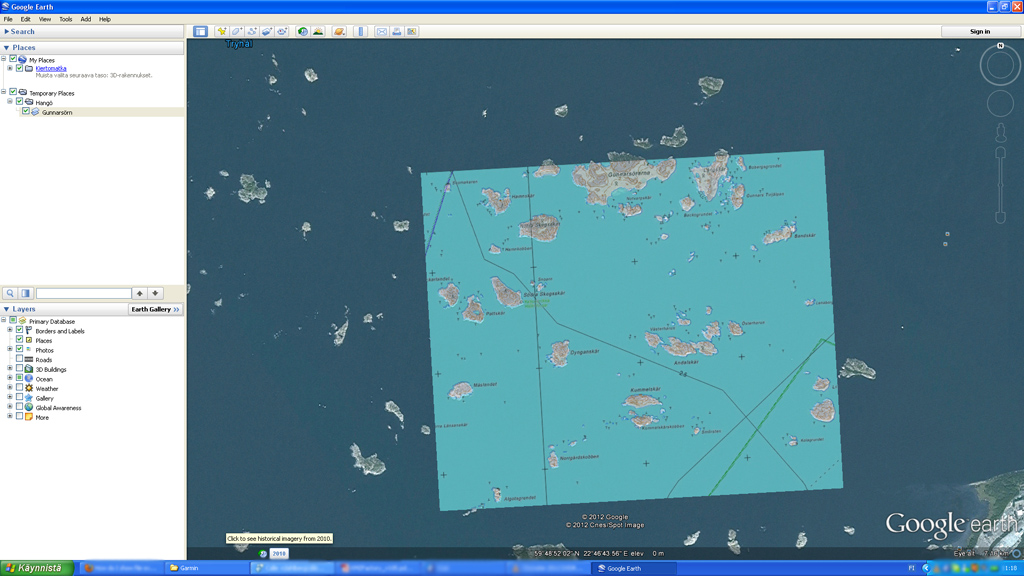Click the Places search input field
This screenshot has width=1024, height=576.
coord(83,293)
